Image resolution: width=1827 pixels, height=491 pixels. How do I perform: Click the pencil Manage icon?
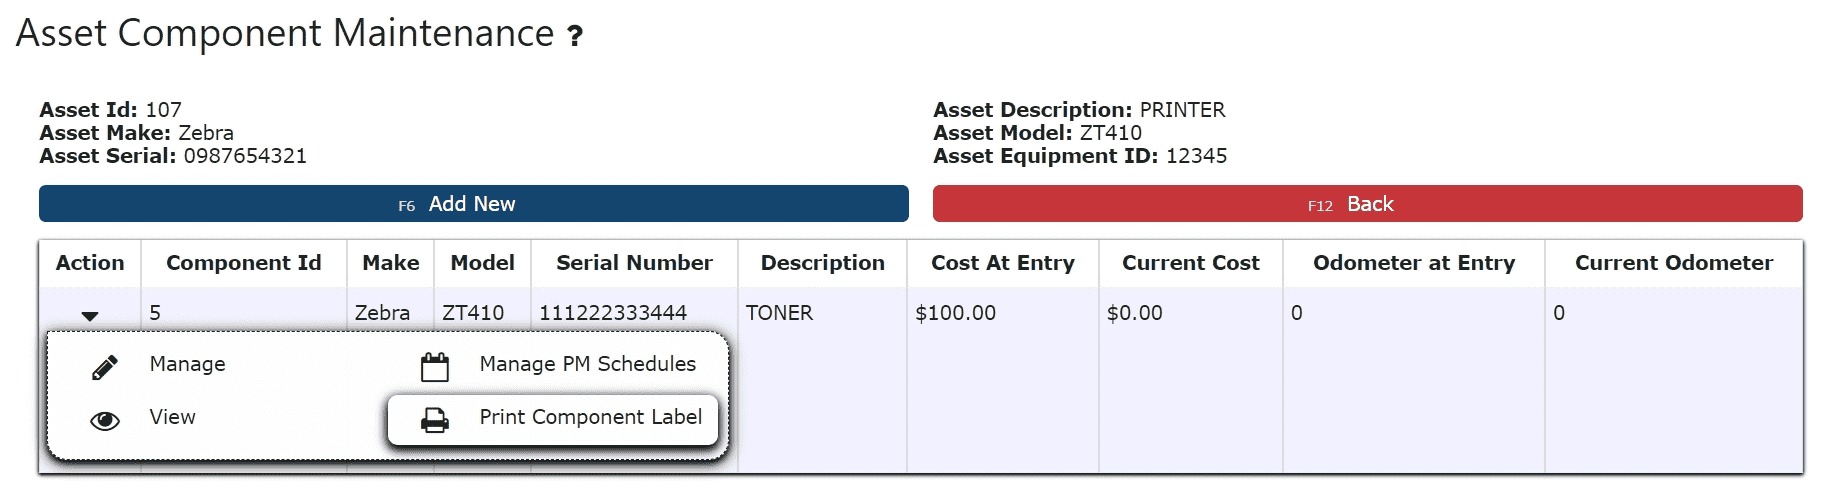105,367
